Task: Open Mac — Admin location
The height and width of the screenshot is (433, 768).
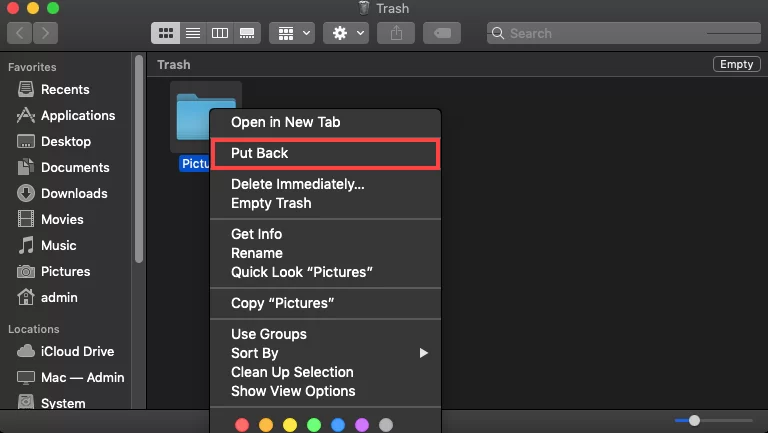Action: point(70,377)
